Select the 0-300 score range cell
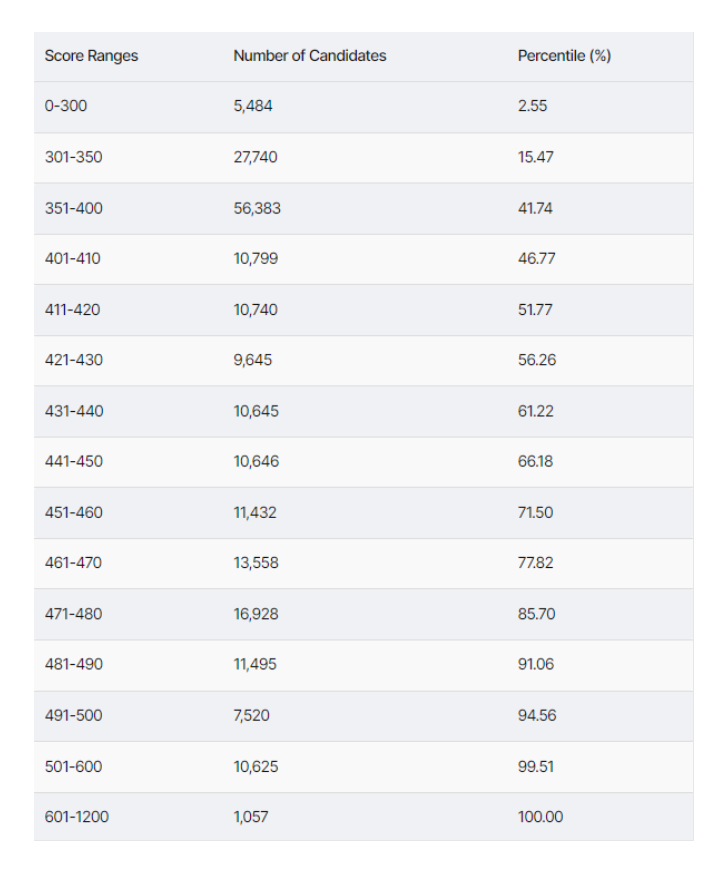Image resolution: width=725 pixels, height=875 pixels. (66, 106)
